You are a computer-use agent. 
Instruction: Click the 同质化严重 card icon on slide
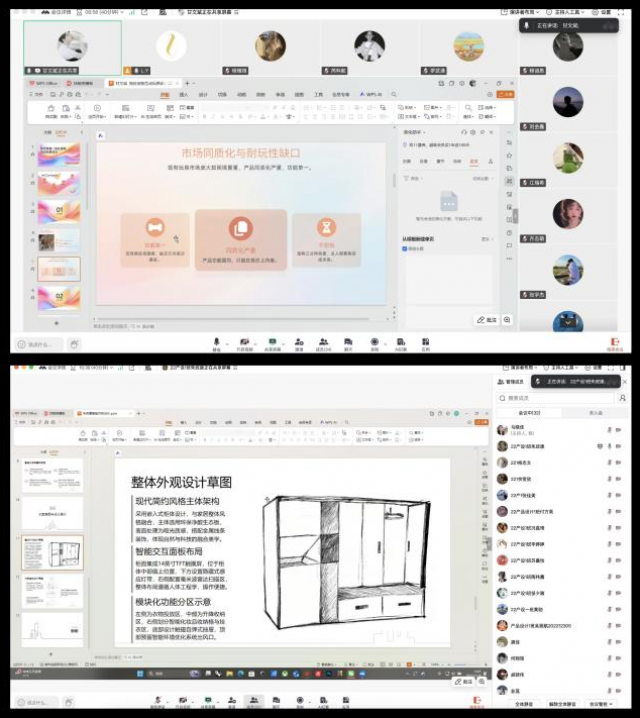[x=240, y=227]
